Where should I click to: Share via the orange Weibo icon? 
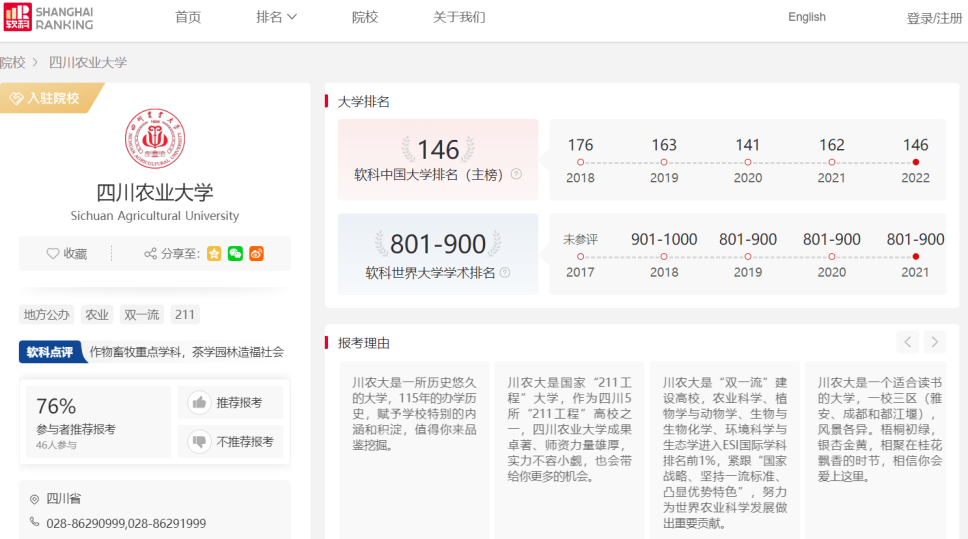point(256,254)
